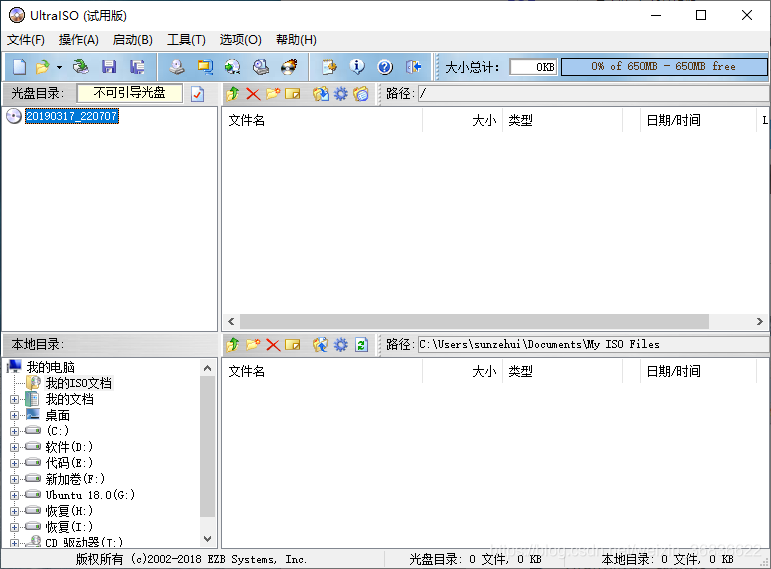Viewport: 771px width, 569px height.
Task: Open the 启动(B) menu
Action: coord(133,40)
